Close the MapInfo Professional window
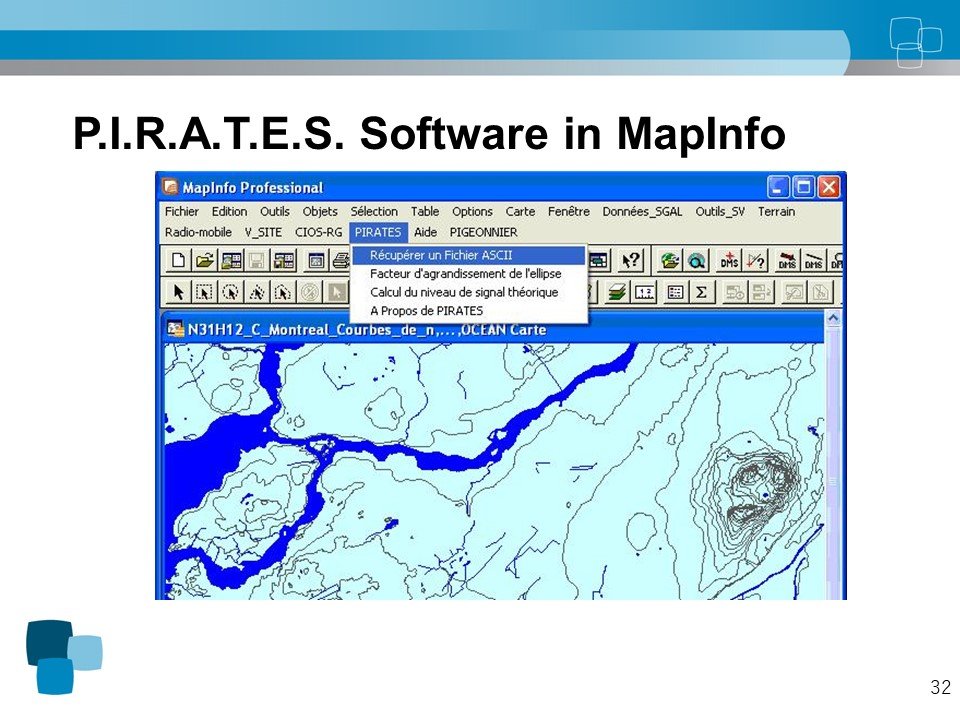Screen dimensions: 960x720 [x=829, y=187]
